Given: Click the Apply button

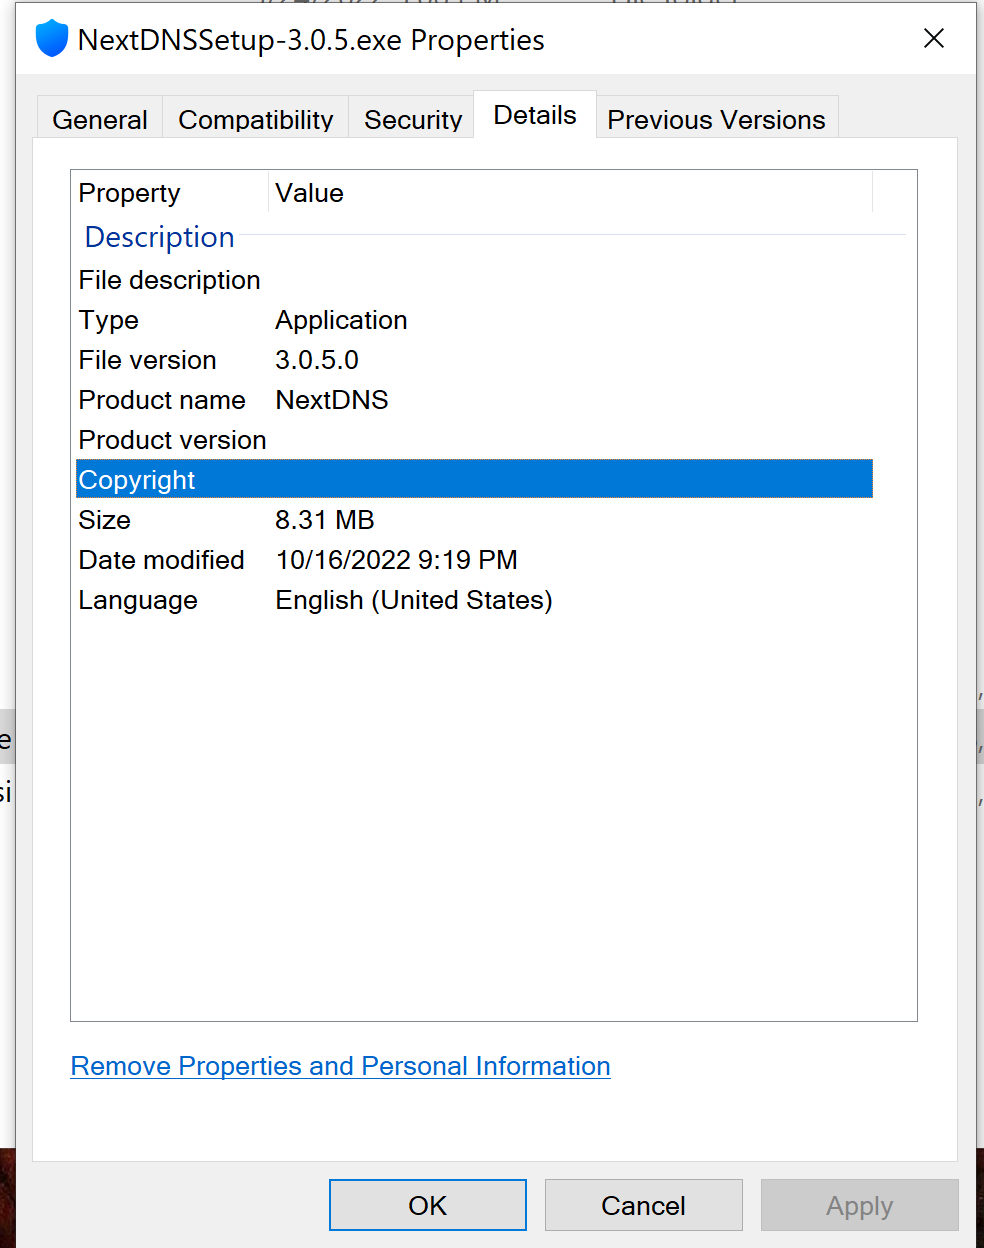Looking at the screenshot, I should (x=859, y=1205).
